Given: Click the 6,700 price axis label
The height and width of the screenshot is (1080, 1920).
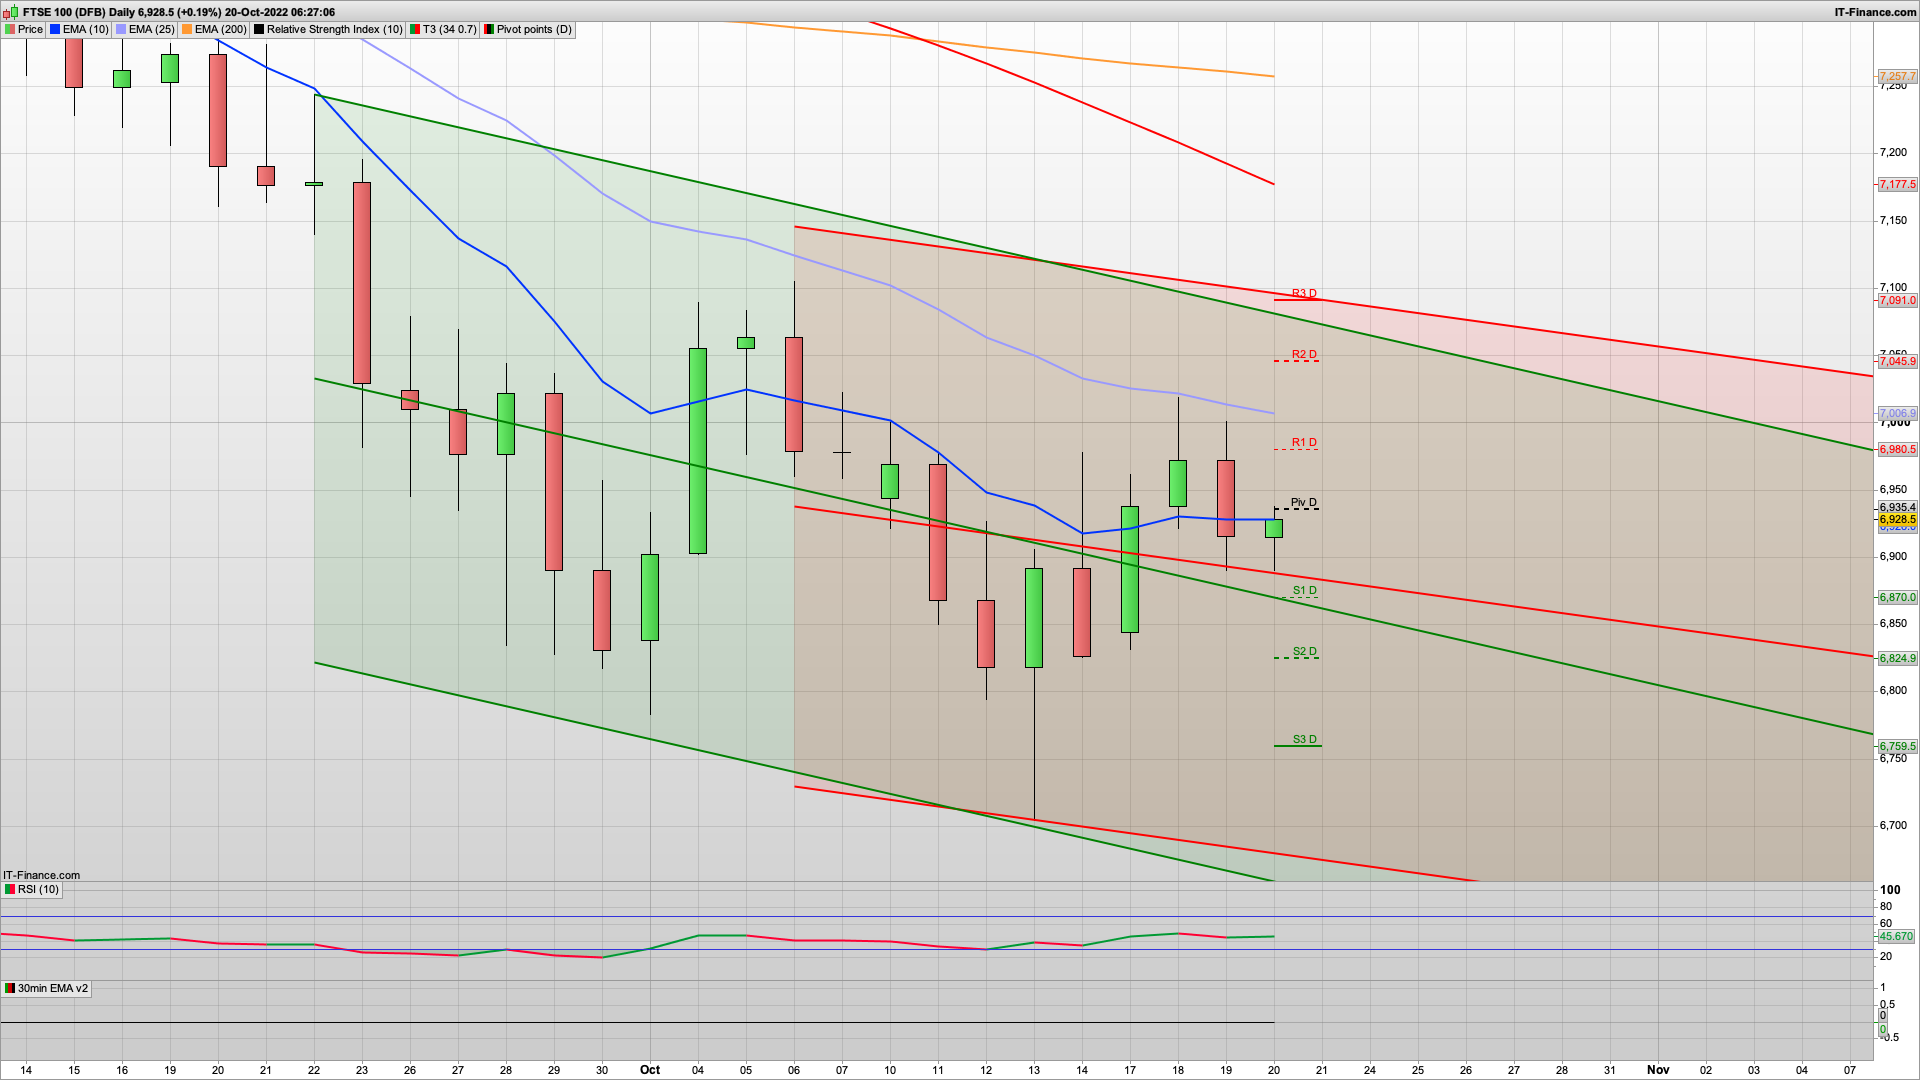Looking at the screenshot, I should (x=1893, y=826).
